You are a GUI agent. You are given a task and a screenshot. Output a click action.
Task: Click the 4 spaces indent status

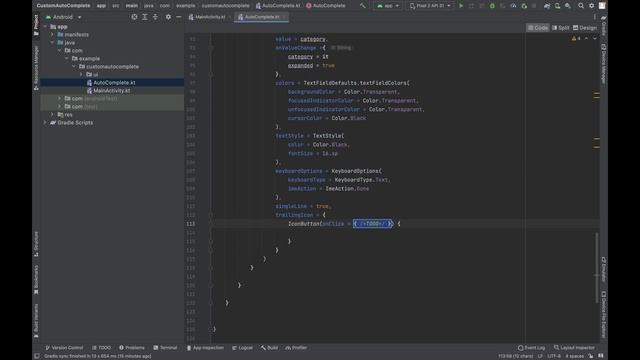(x=575, y=356)
